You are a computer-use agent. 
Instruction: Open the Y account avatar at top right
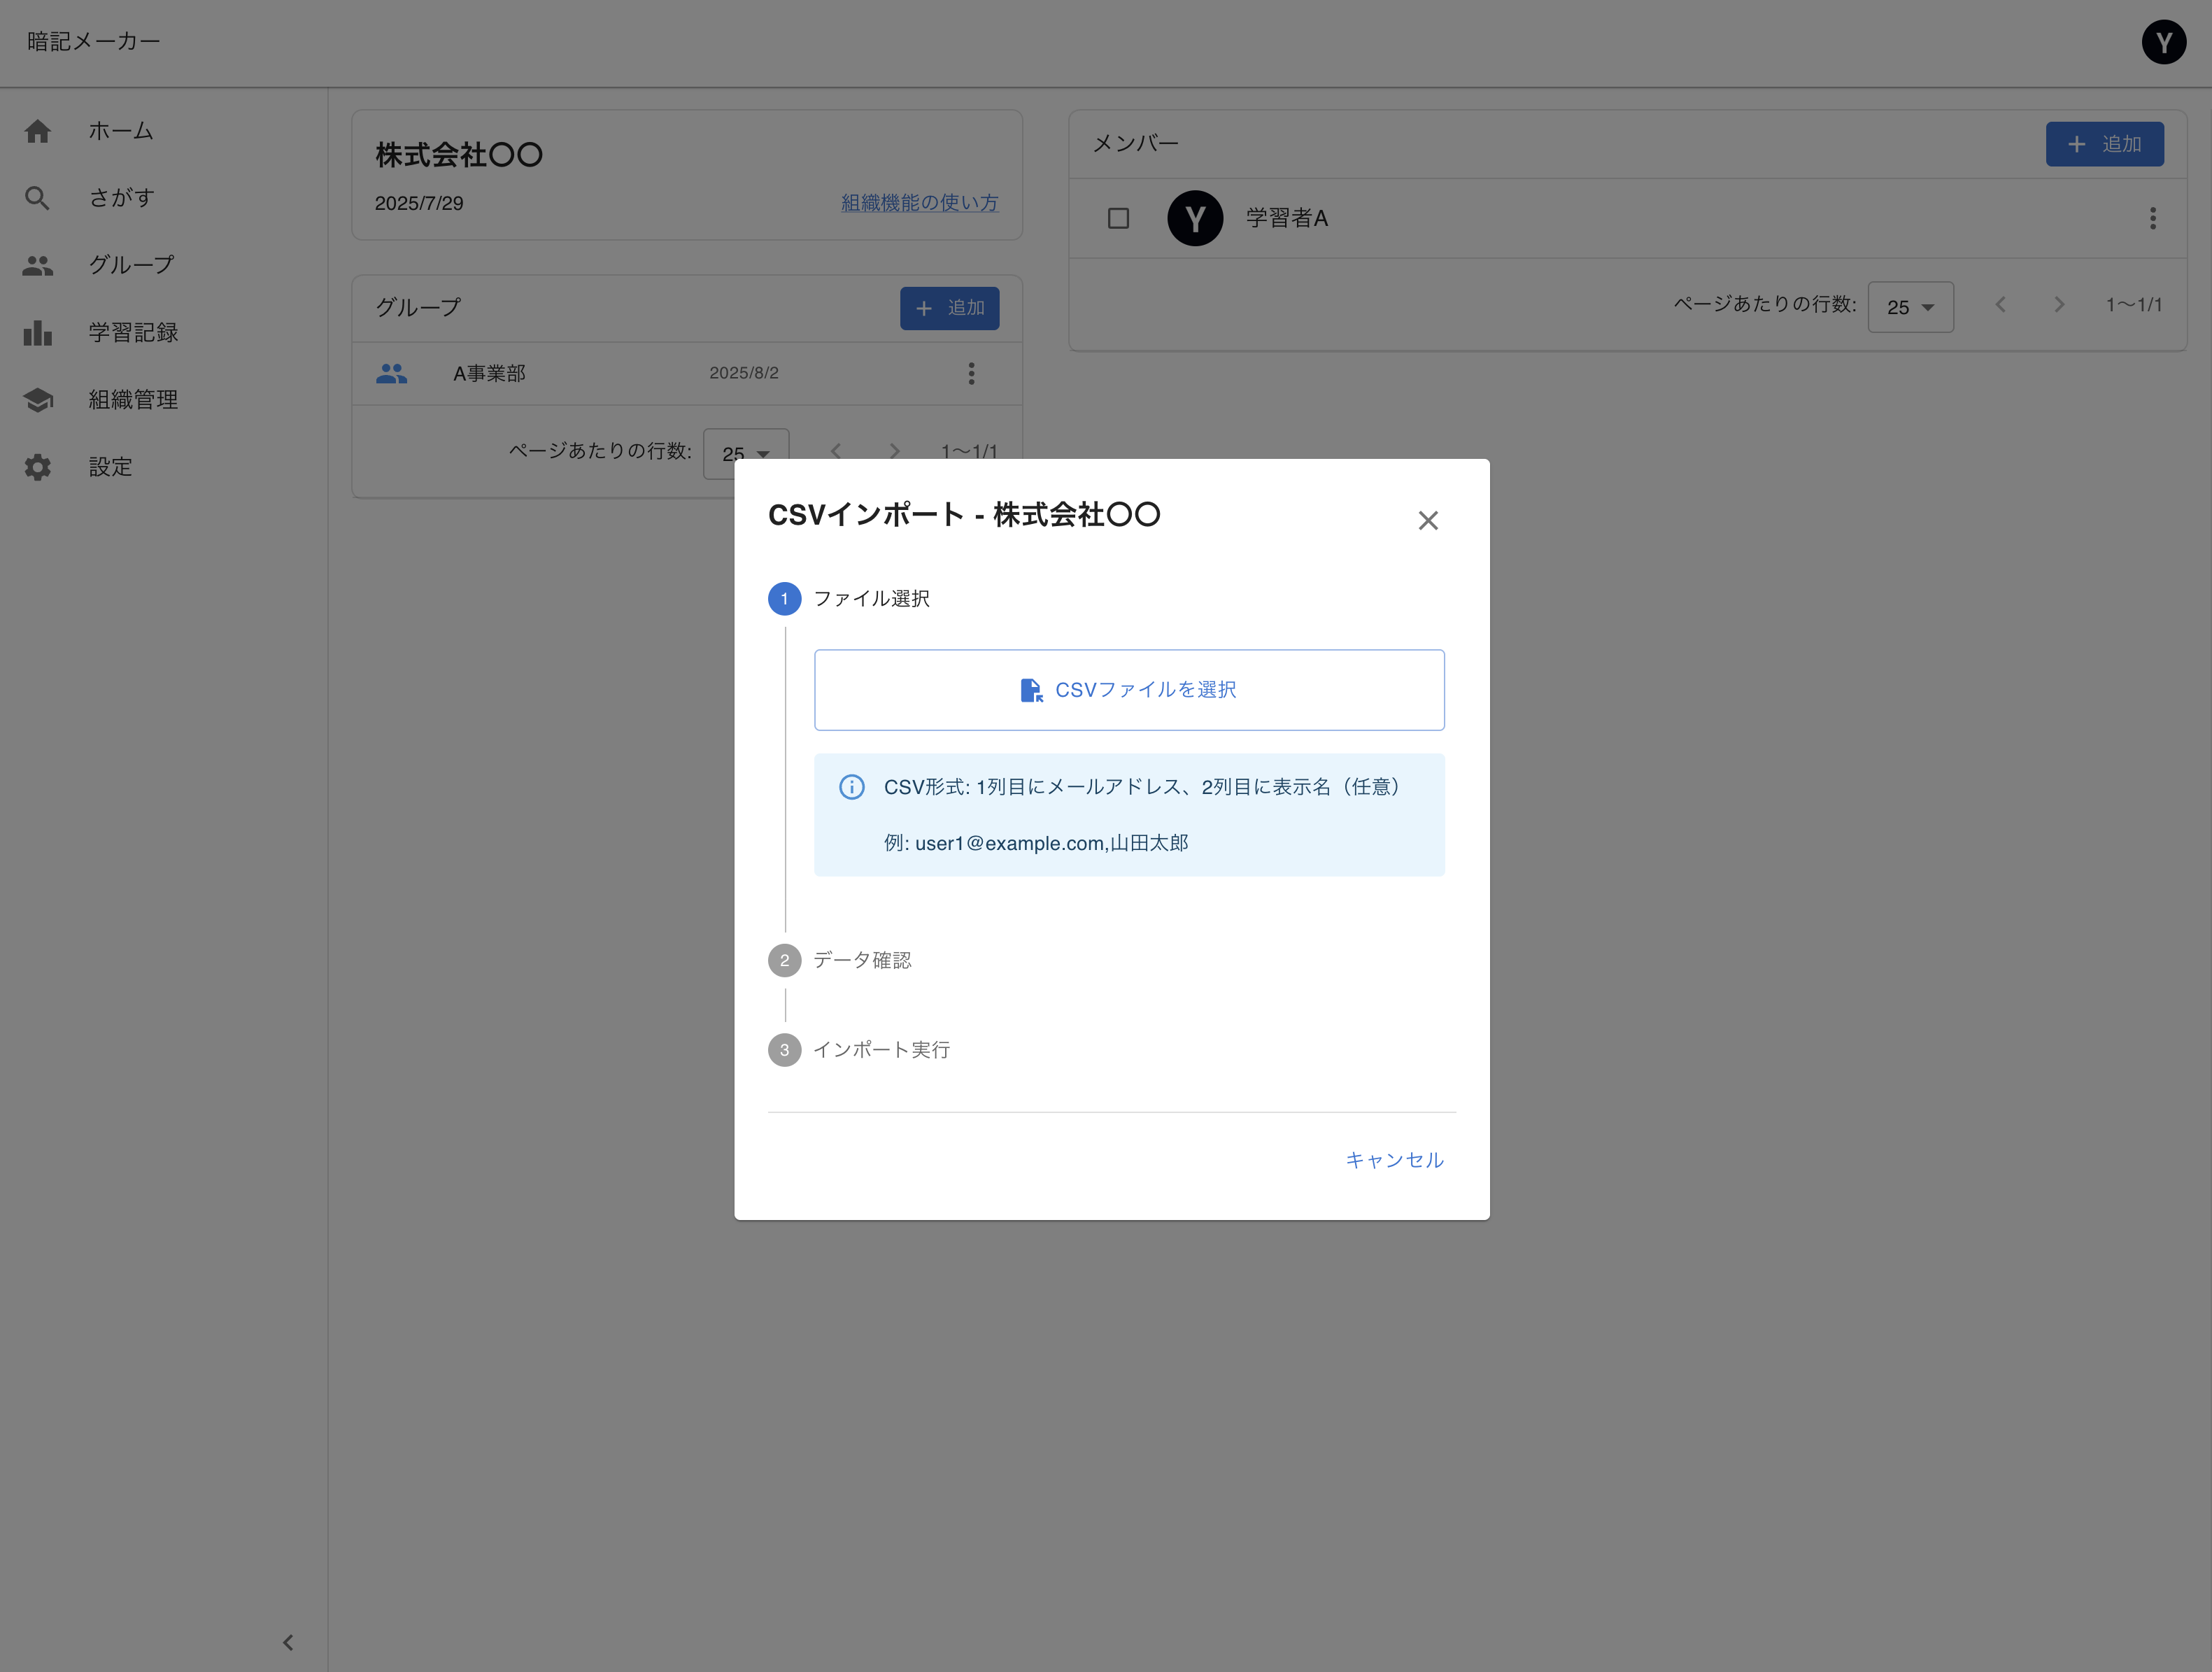click(2164, 42)
